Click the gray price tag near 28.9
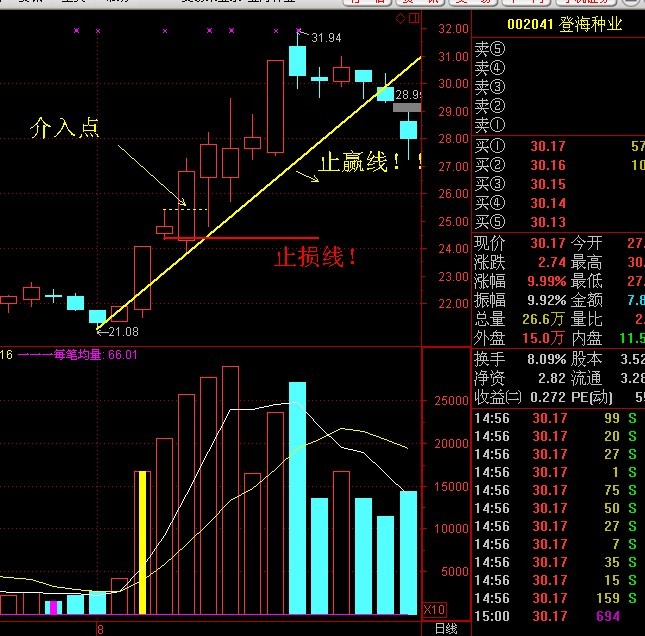The height and width of the screenshot is (636, 645). tap(407, 108)
